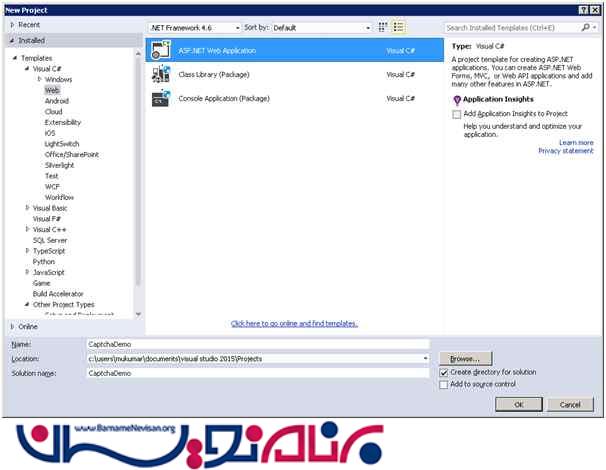The image size is (606, 470).
Task: Select the LightSwitch template category
Action: [62, 144]
